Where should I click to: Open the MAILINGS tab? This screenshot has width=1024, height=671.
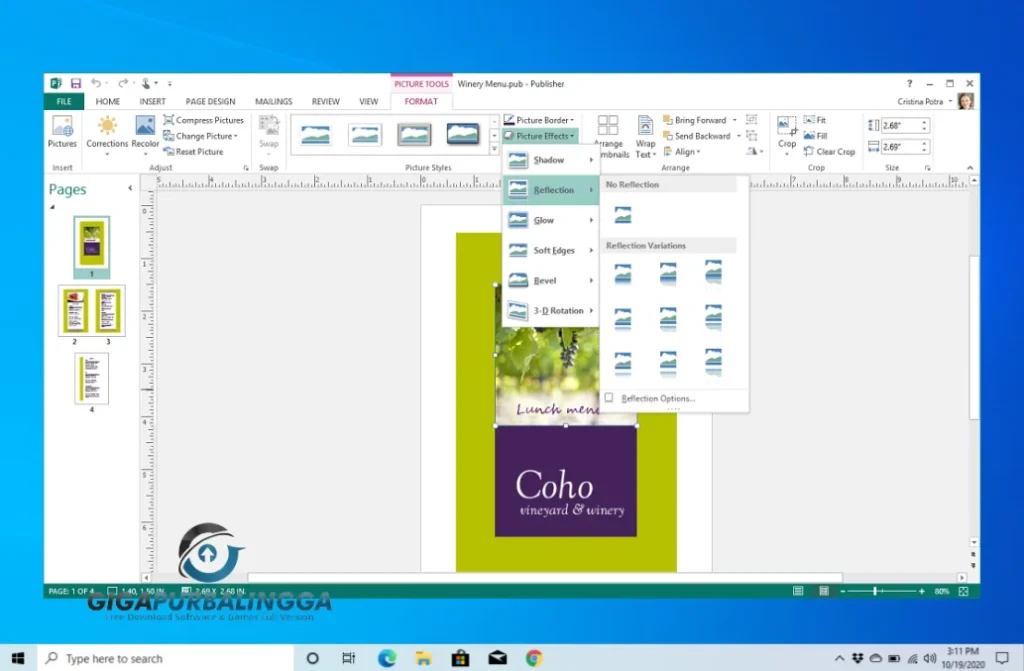(x=273, y=101)
